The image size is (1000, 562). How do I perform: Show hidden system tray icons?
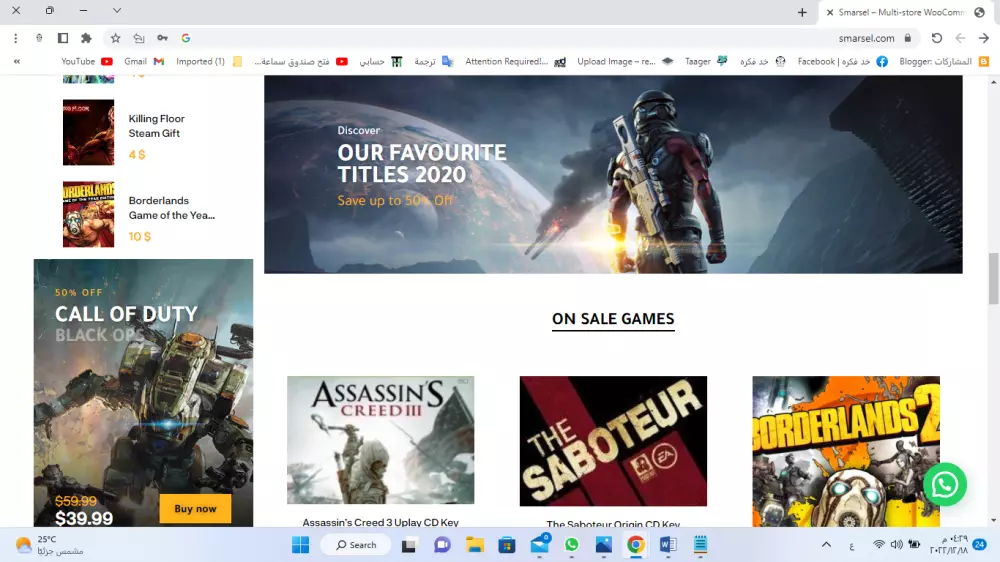[826, 545]
